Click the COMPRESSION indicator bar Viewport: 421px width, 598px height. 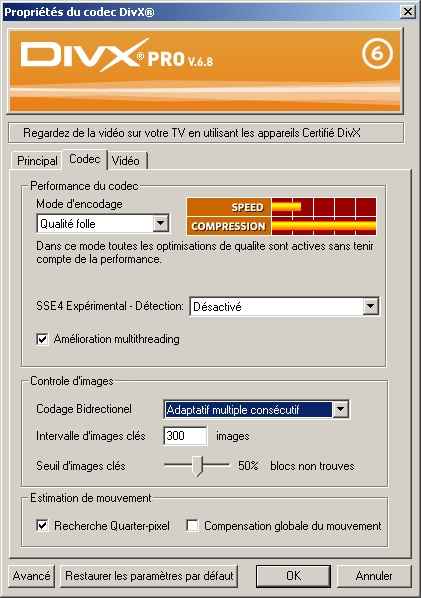tap(323, 226)
